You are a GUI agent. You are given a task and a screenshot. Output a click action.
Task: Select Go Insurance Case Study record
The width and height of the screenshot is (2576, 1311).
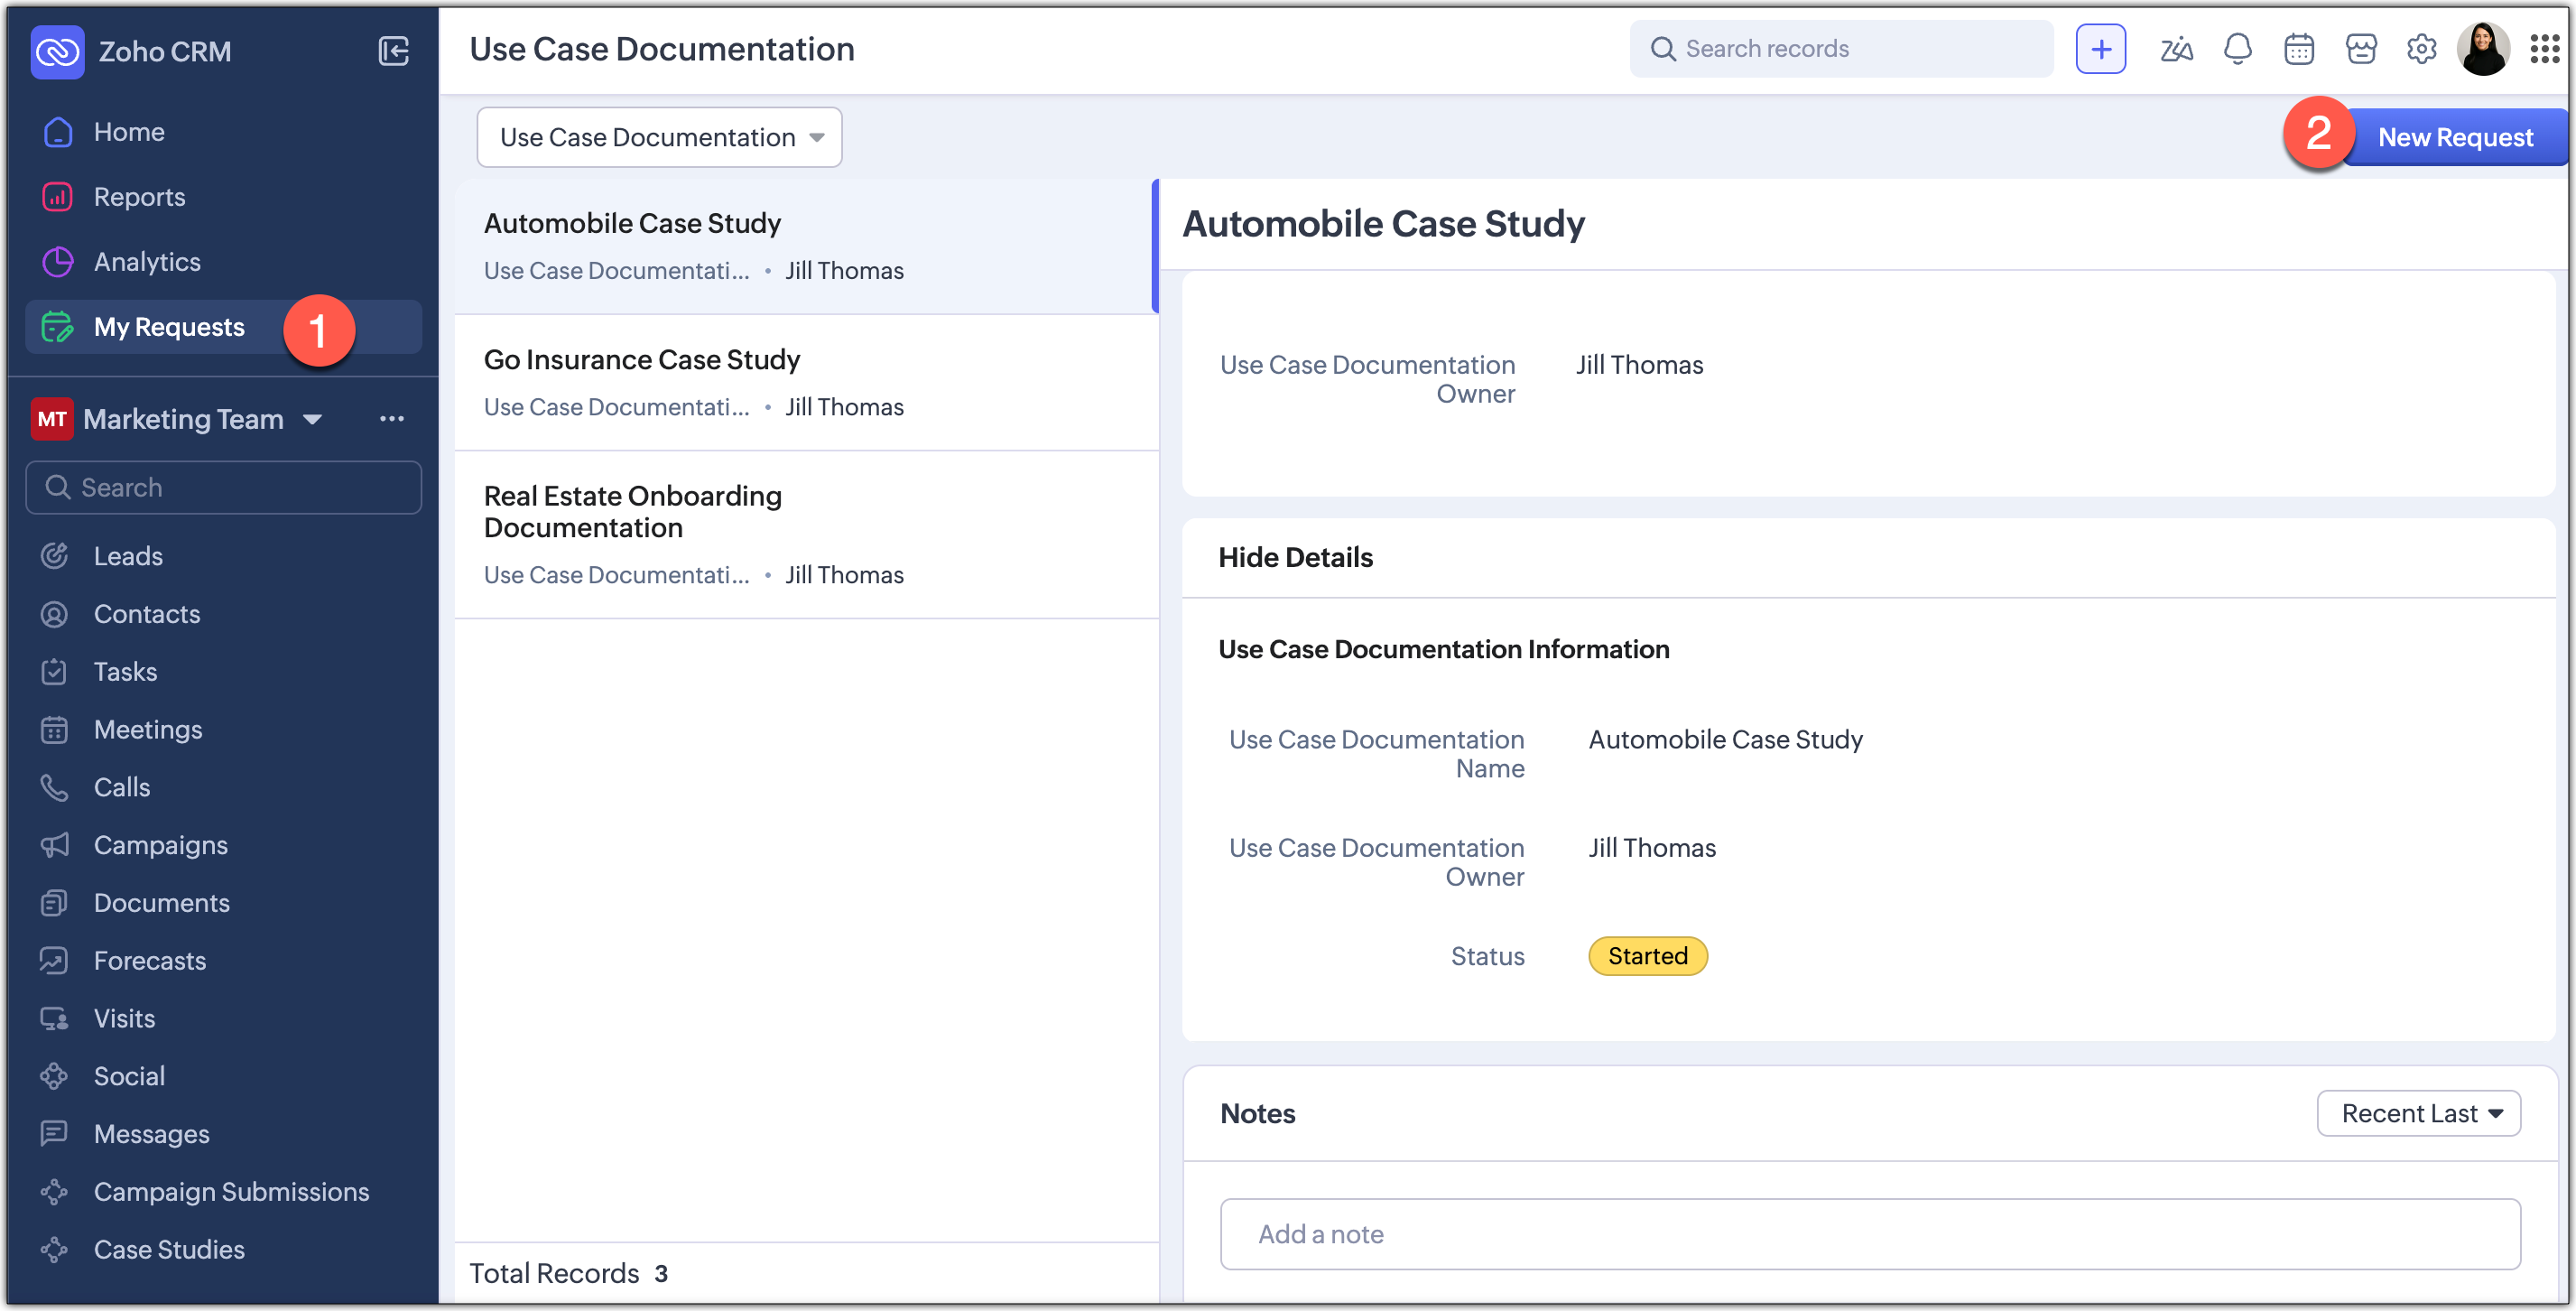(641, 360)
